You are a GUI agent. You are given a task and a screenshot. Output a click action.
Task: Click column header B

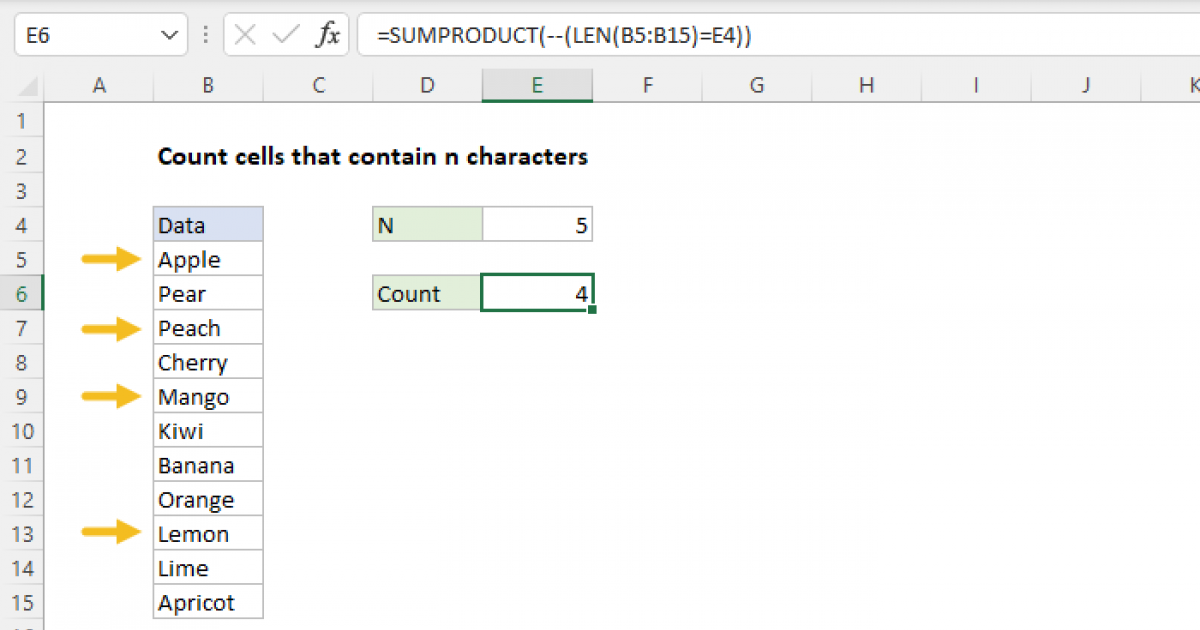coord(207,86)
